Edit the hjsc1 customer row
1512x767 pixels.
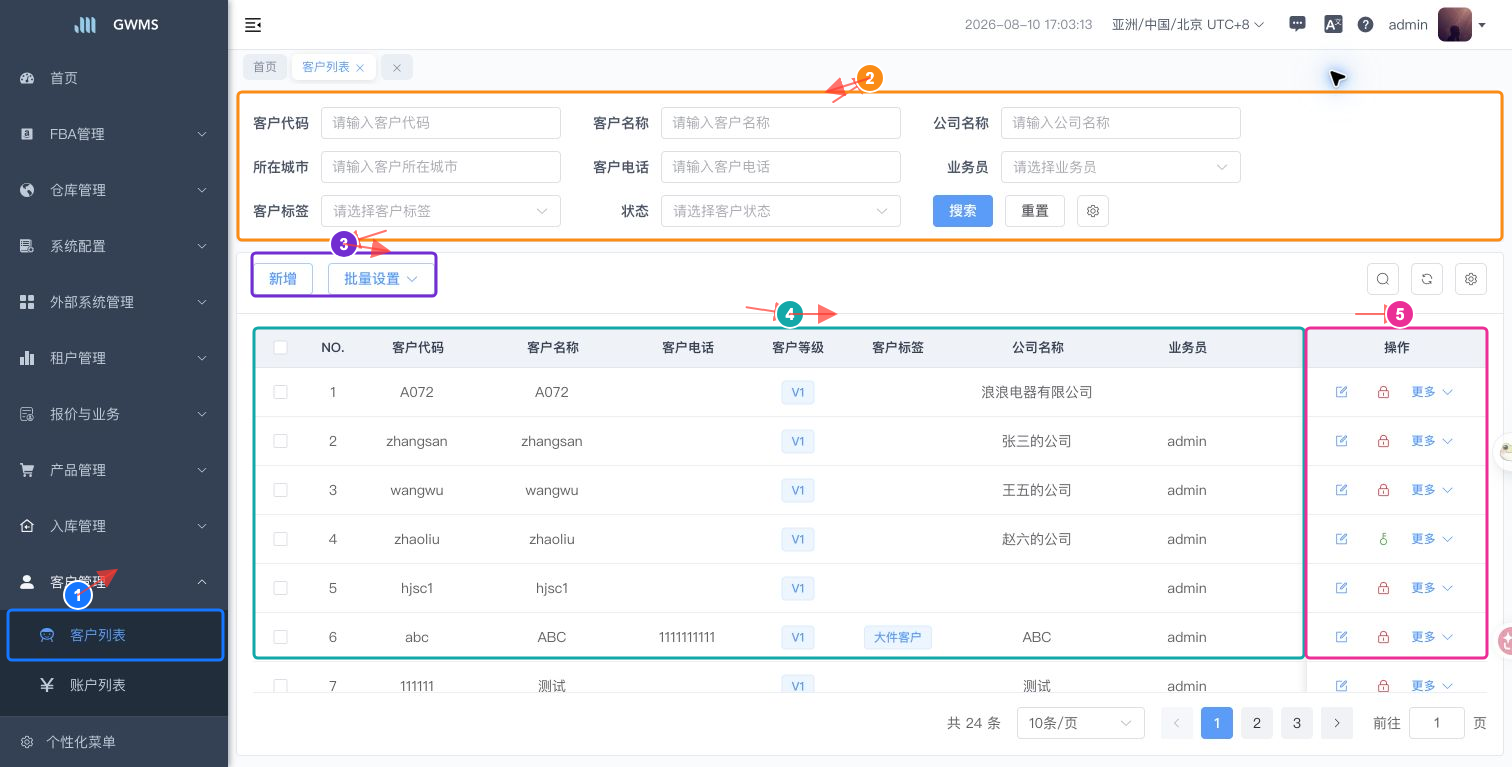pos(1341,588)
